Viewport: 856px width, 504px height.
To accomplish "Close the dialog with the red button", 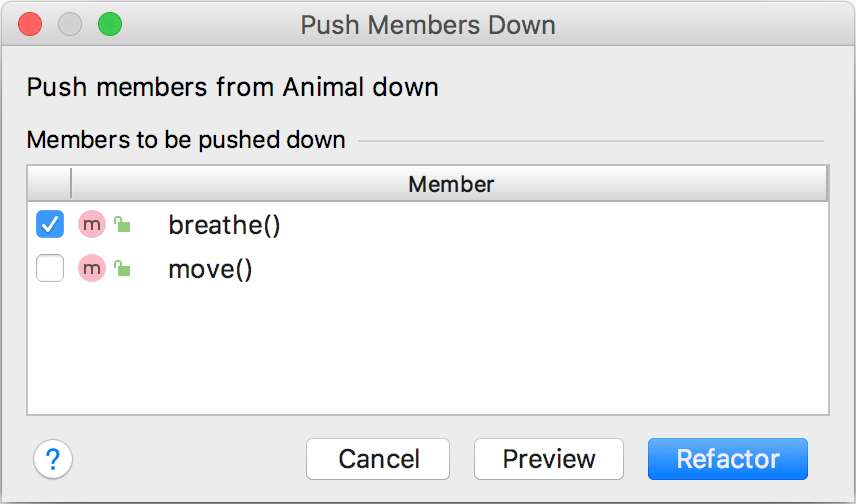I will (x=31, y=25).
